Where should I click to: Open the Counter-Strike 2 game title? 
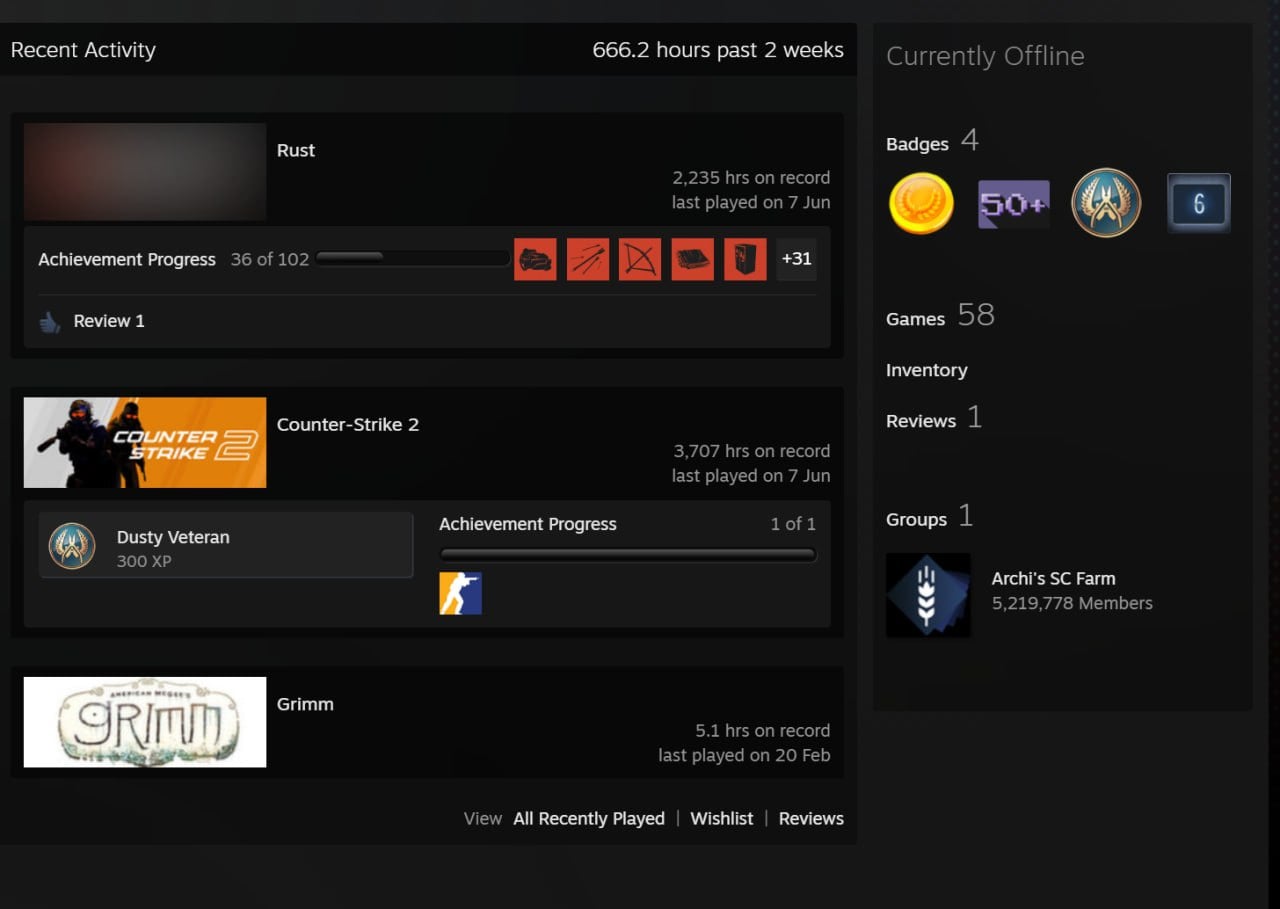348,424
